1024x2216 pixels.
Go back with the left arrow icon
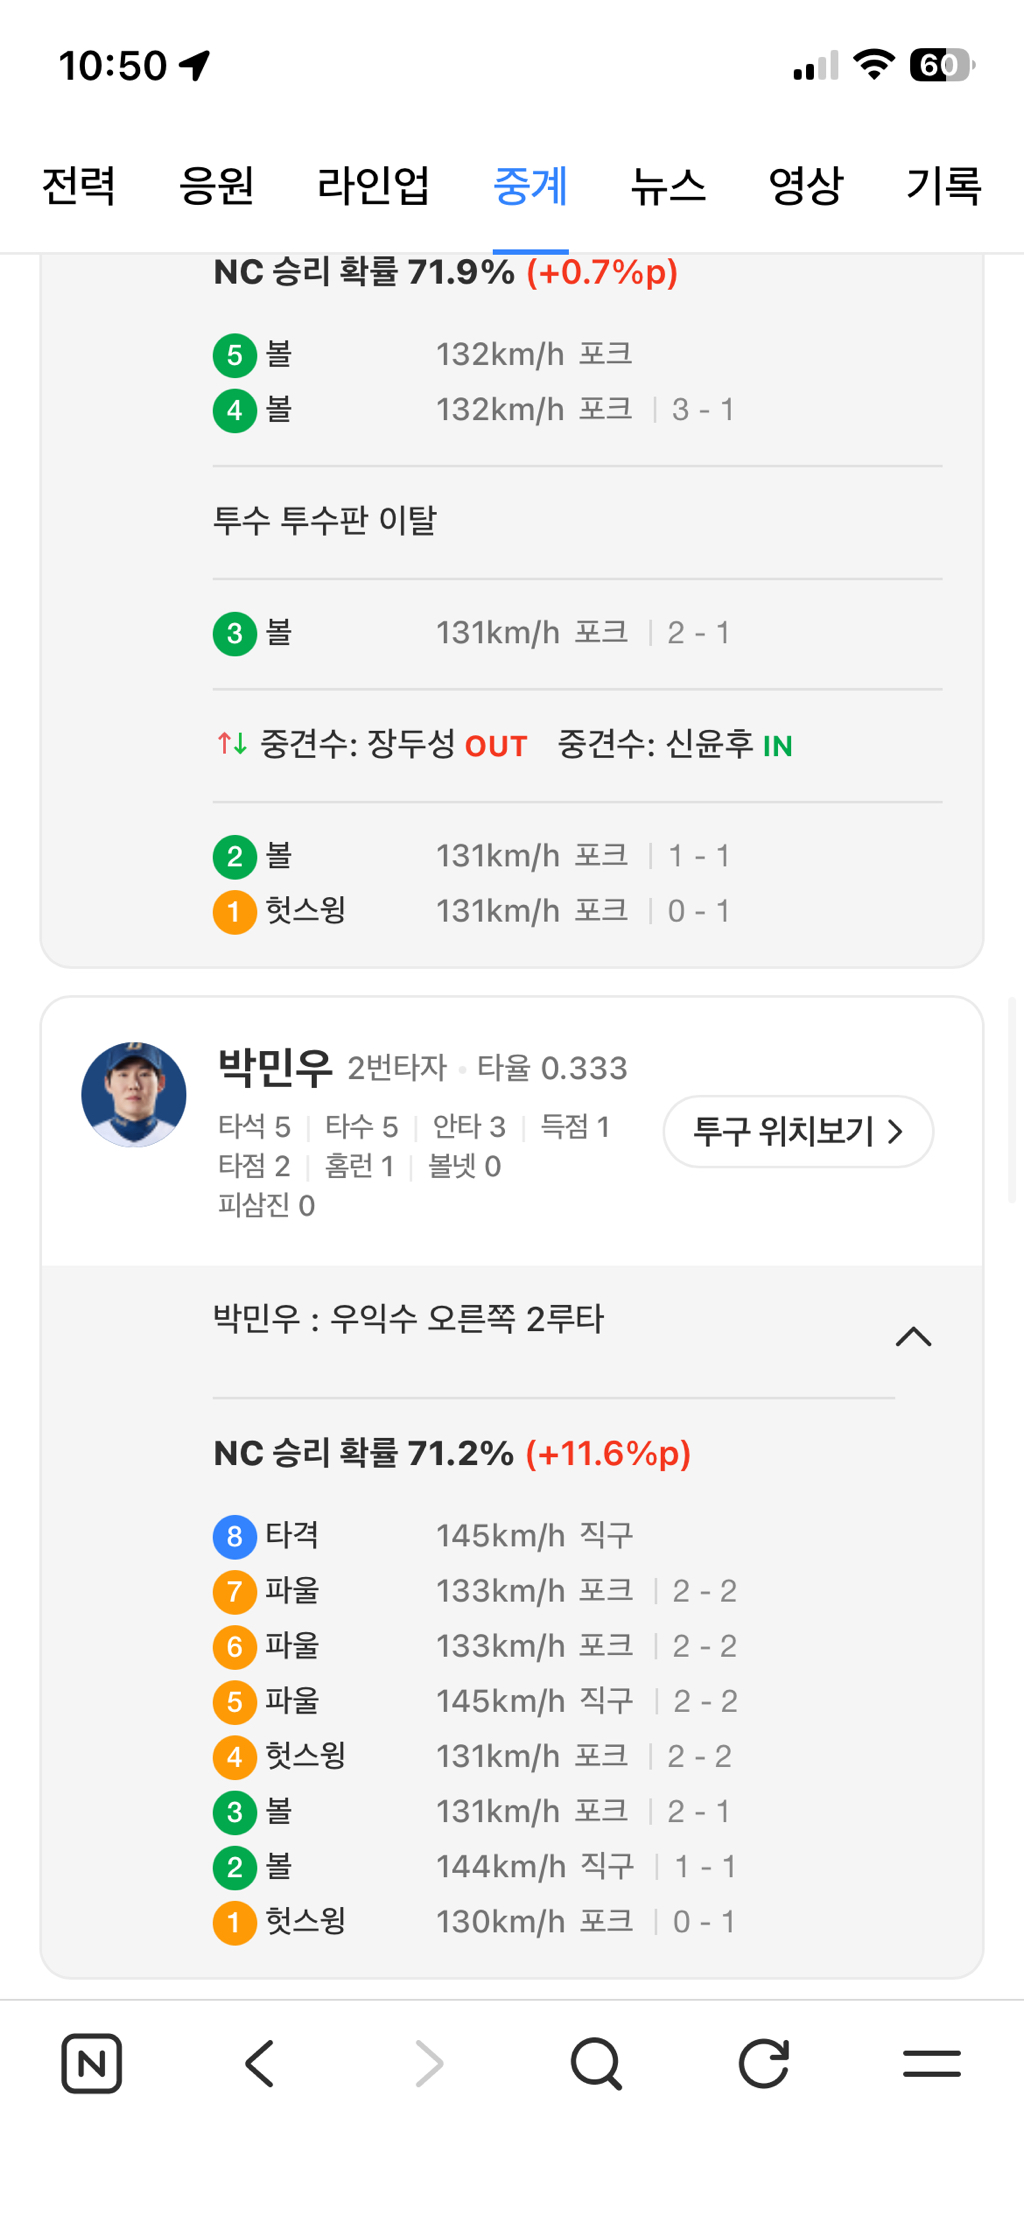(260, 2062)
